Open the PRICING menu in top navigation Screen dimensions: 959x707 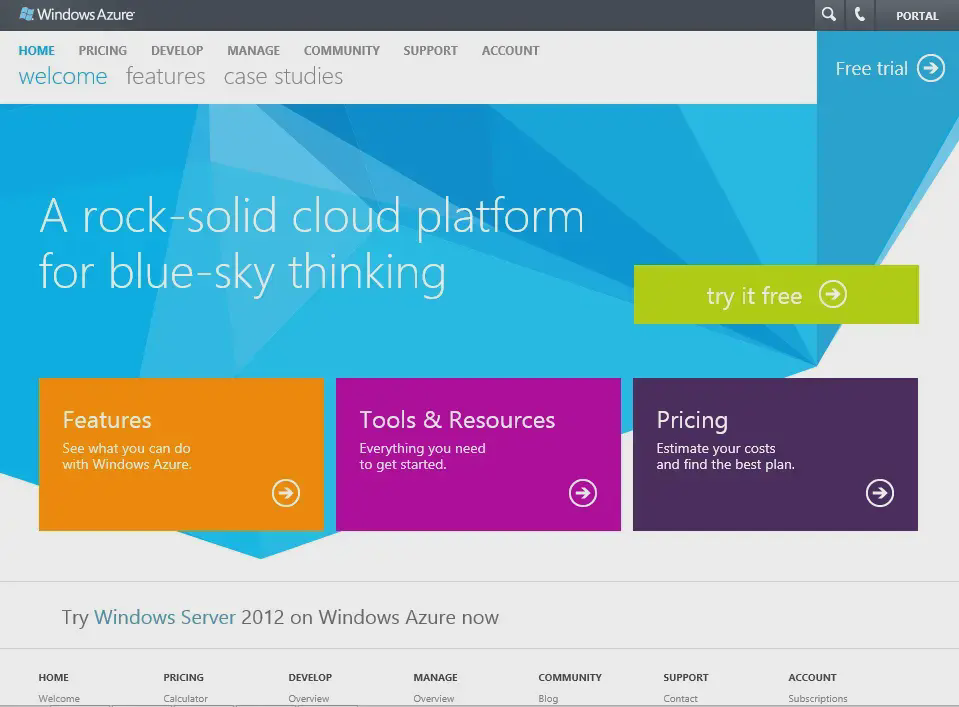(x=103, y=50)
